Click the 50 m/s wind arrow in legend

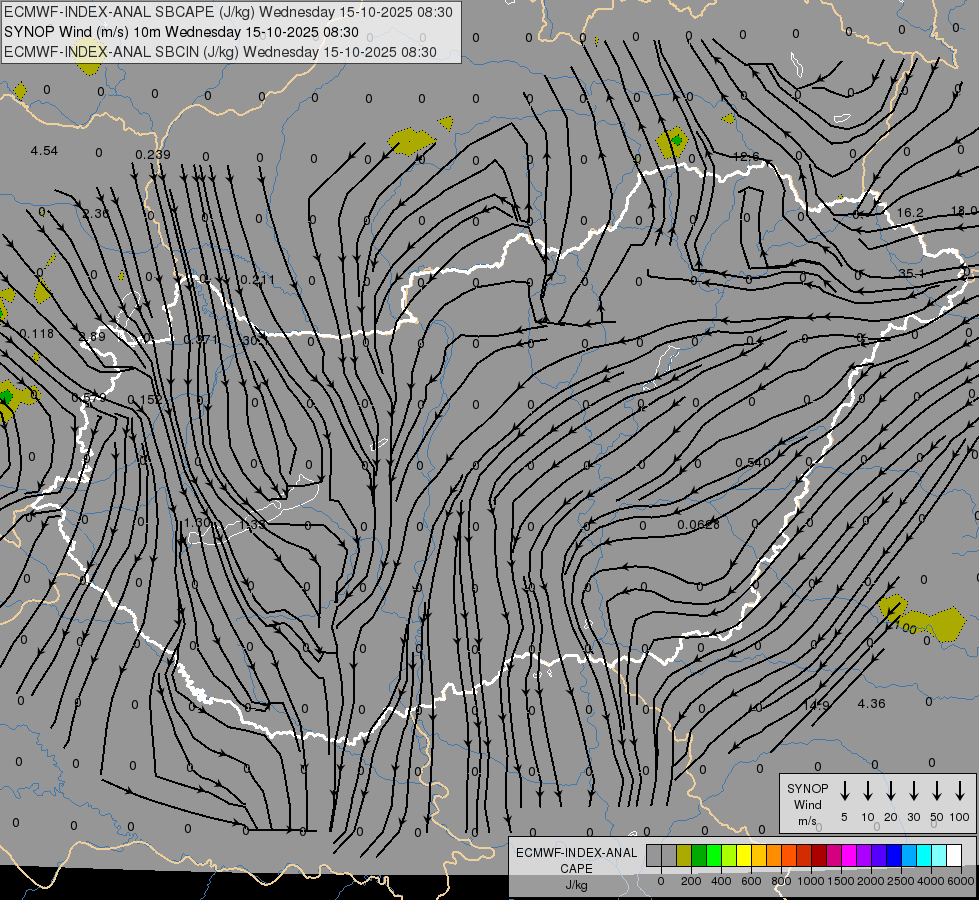point(937,790)
